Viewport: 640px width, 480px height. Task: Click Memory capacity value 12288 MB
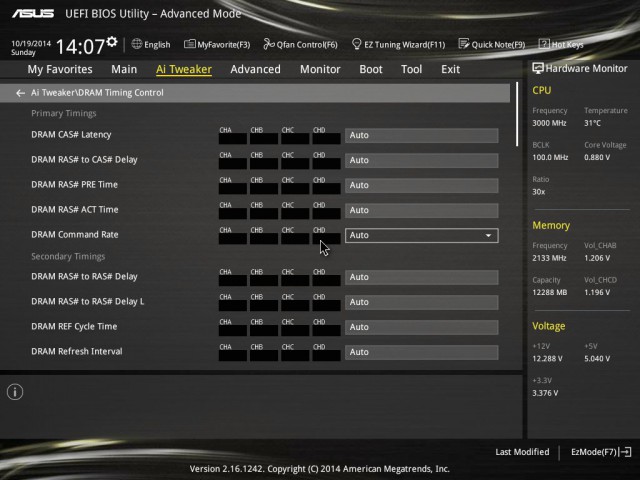pyautogui.click(x=549, y=292)
